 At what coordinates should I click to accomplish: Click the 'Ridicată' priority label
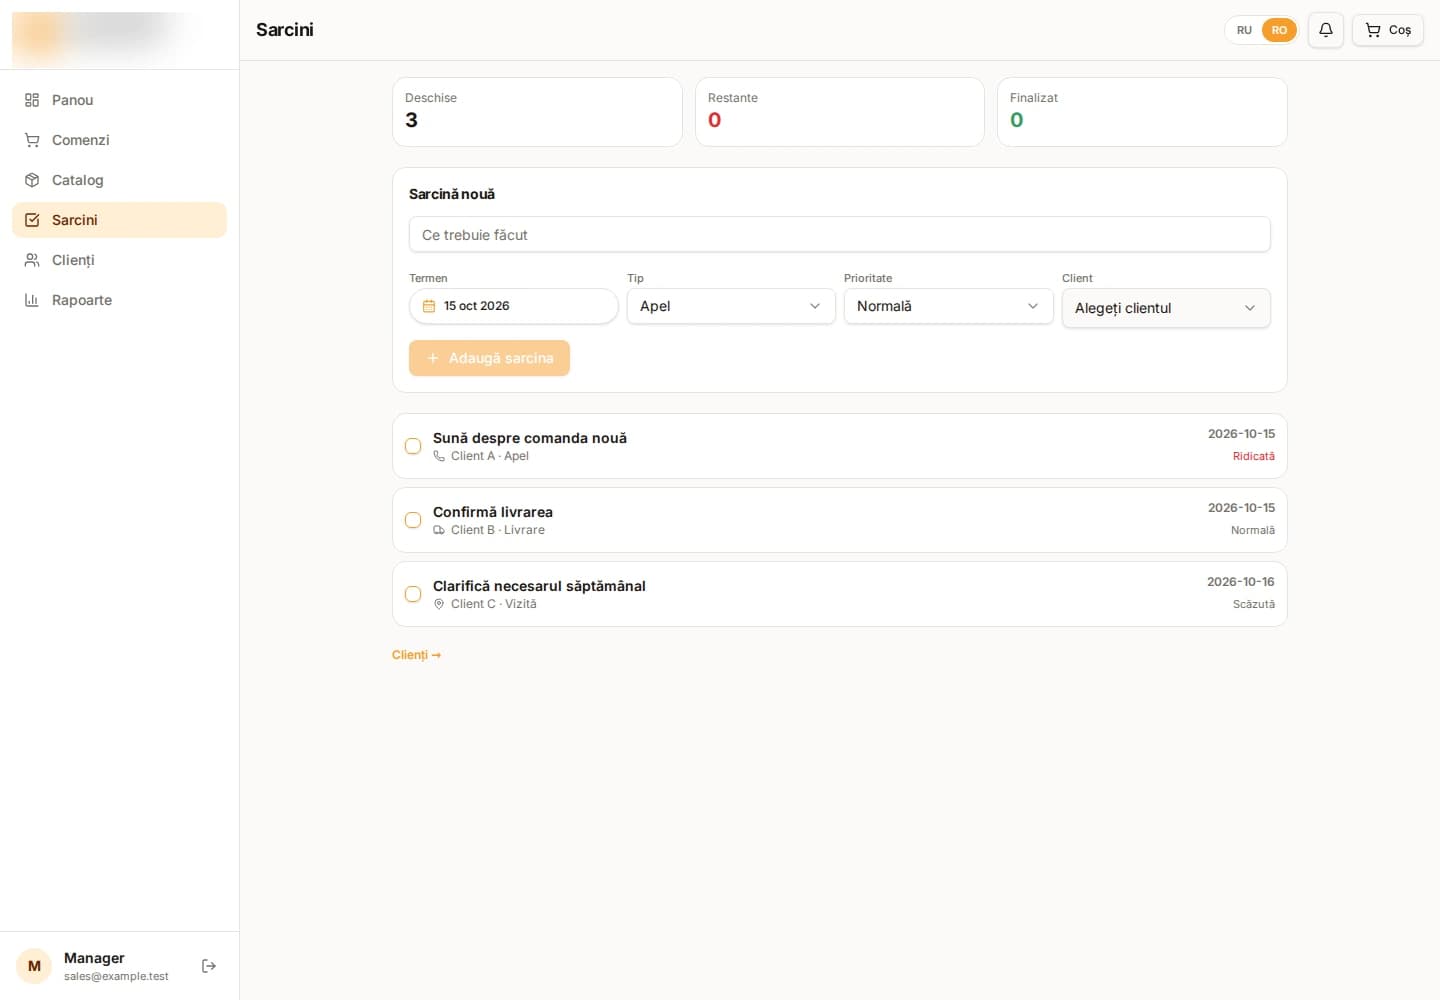(1254, 456)
